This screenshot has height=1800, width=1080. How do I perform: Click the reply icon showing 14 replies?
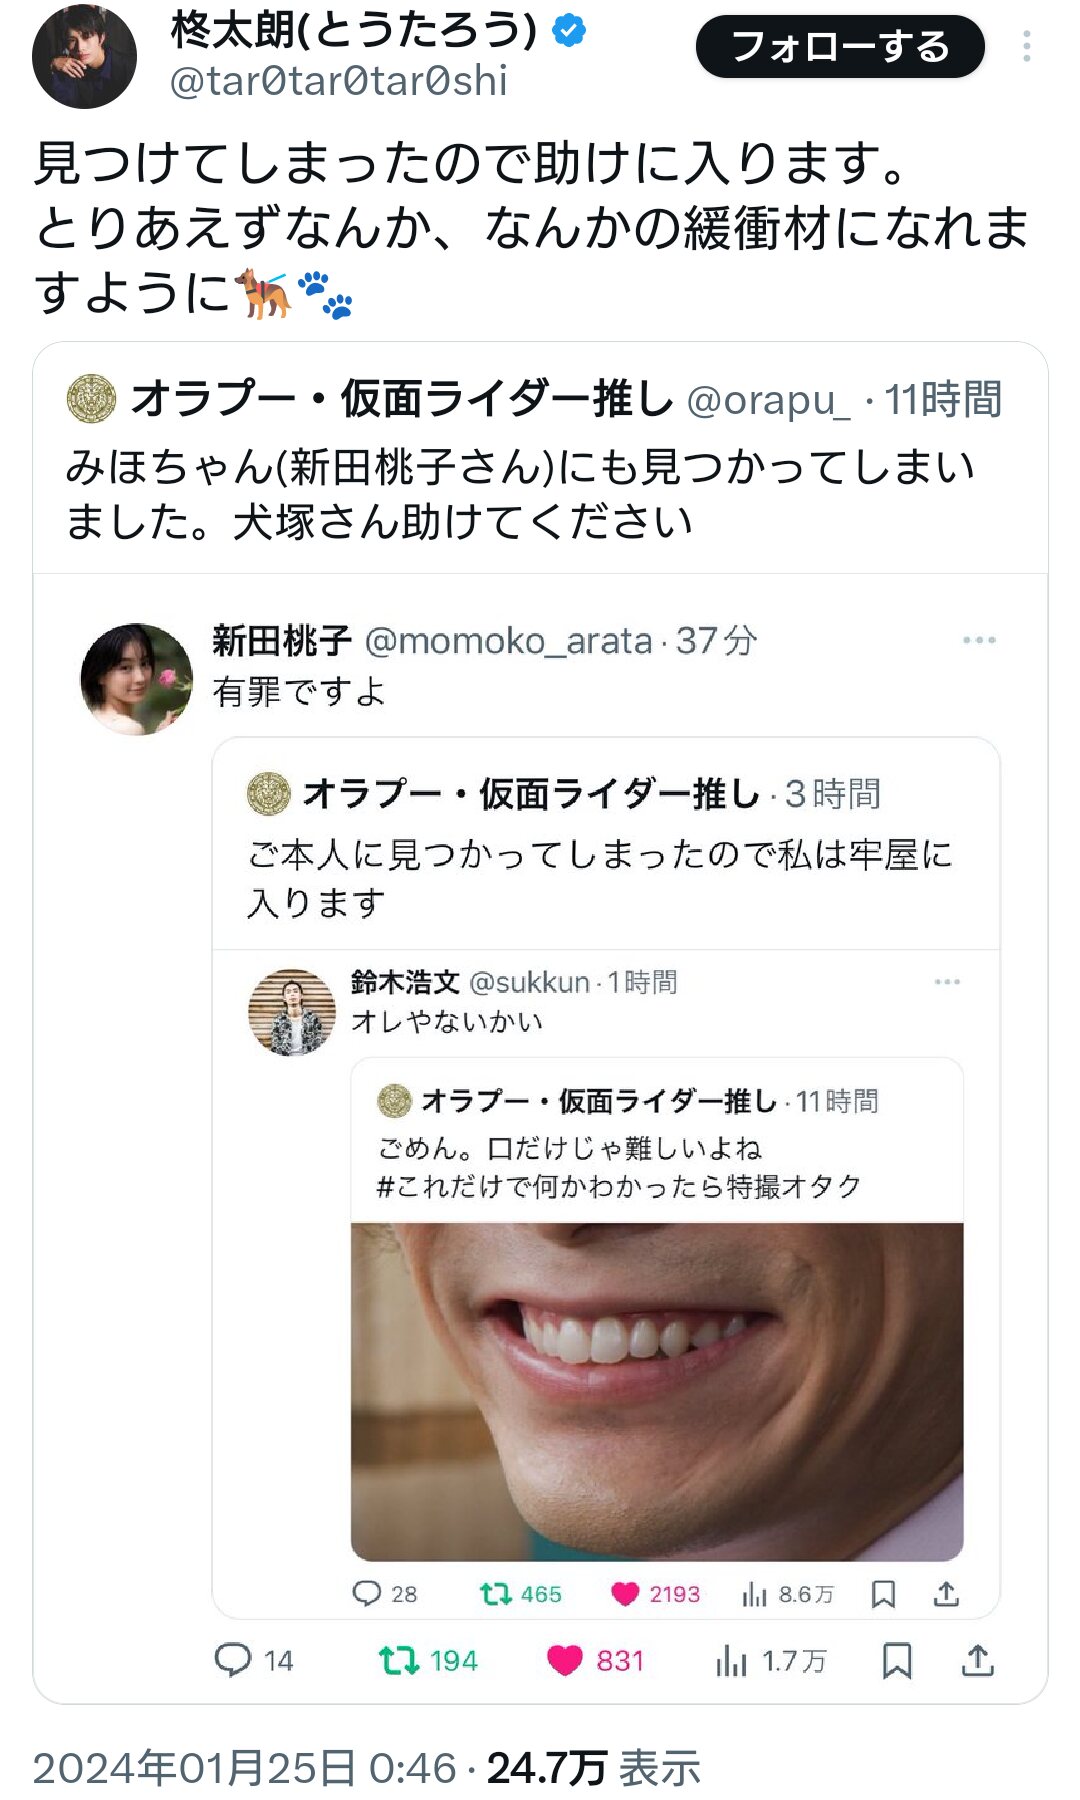[233, 1660]
